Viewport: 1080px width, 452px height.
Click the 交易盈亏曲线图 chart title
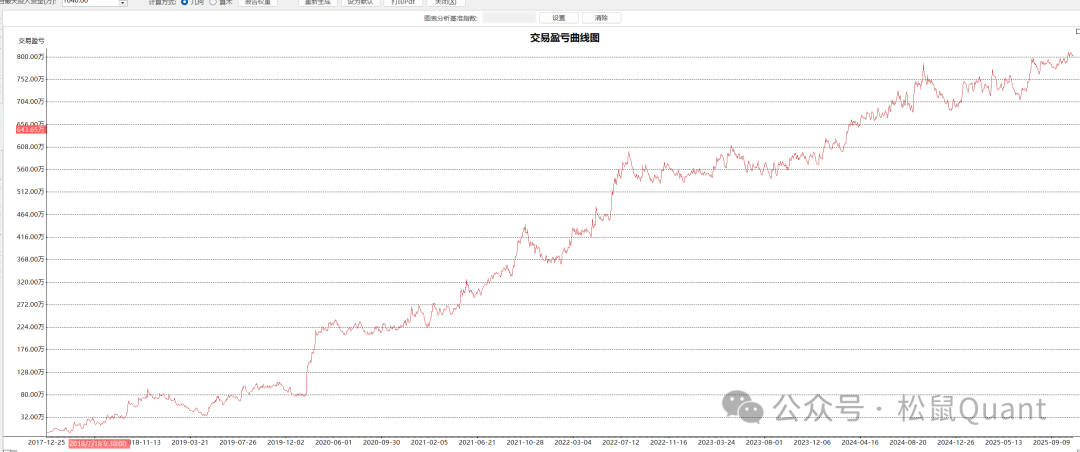[564, 38]
